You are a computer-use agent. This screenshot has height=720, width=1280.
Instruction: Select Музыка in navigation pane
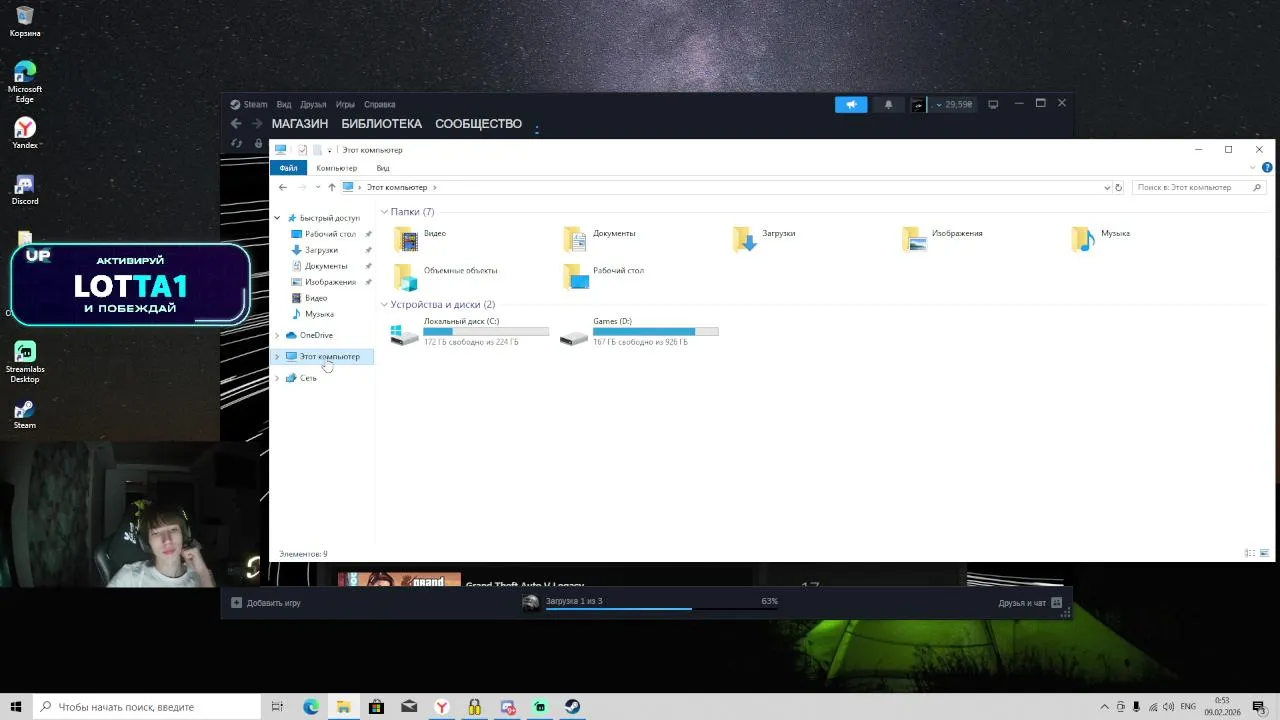(319, 314)
